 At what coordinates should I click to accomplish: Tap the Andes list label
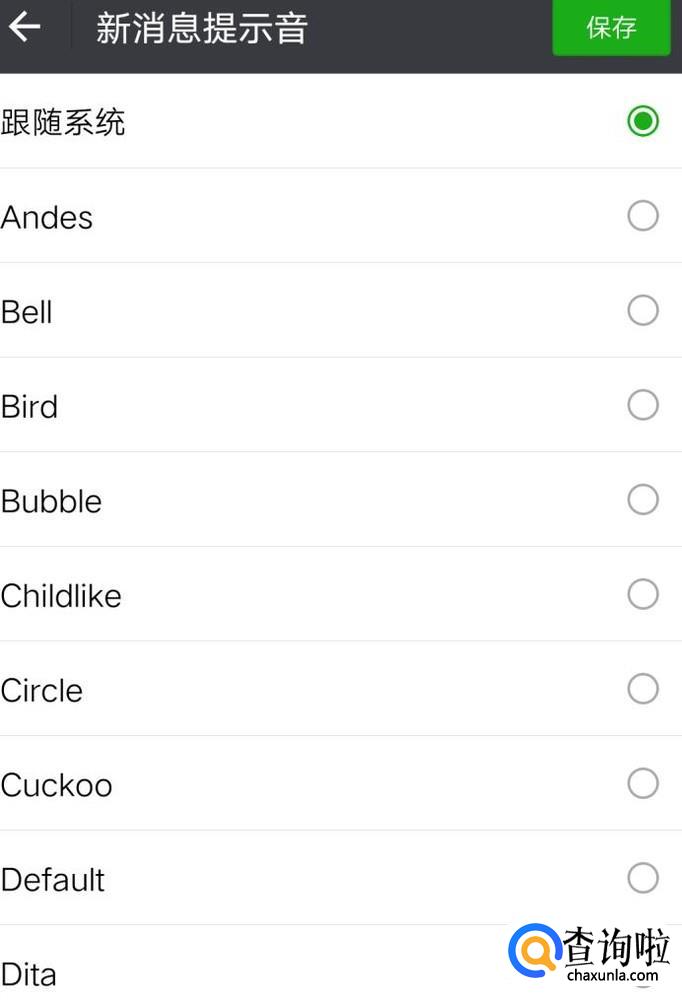47,218
